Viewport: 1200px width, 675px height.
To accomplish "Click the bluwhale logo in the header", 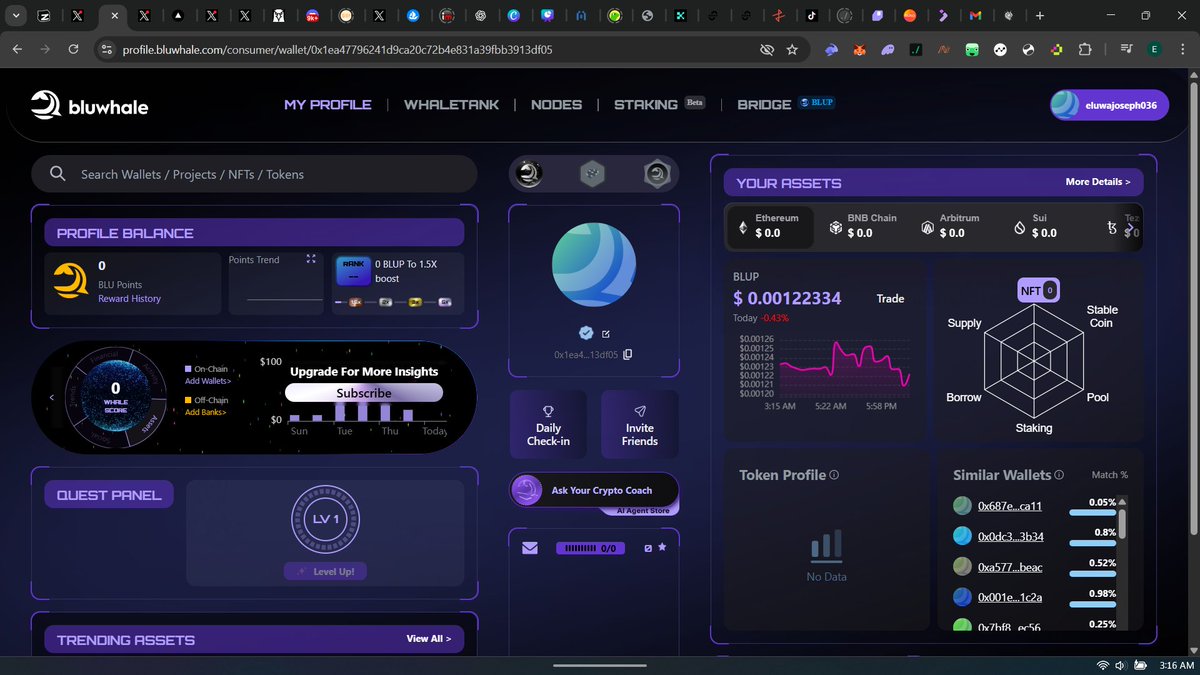I will coord(89,105).
